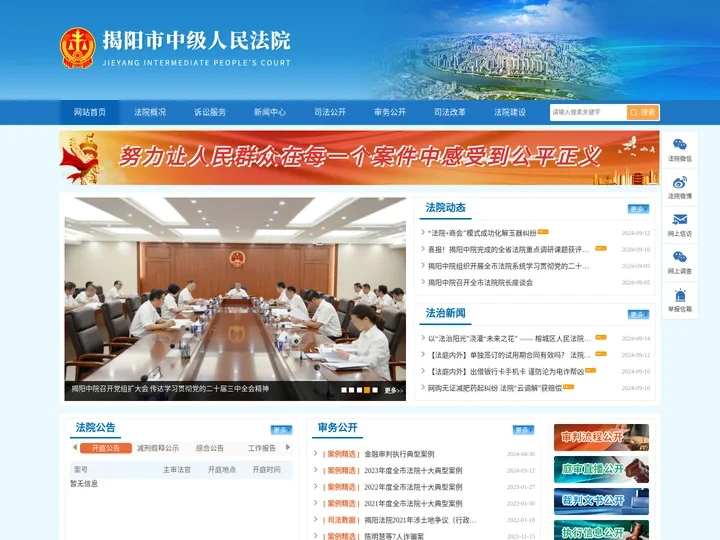Image resolution: width=720 pixels, height=540 pixels.
Task: Open 2021年度全市法院十大典型案例
Action: 413,504
